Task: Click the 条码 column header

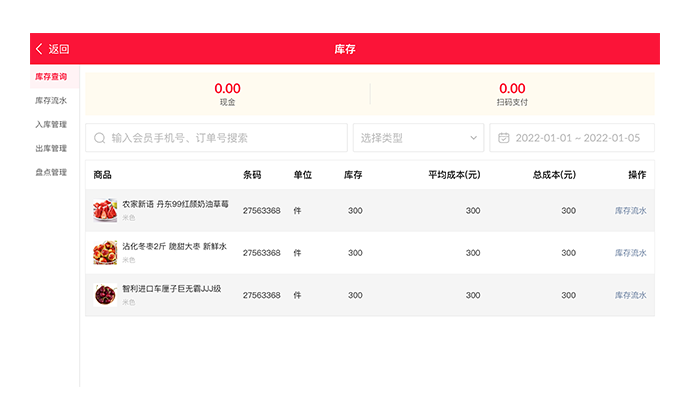Action: 252,175
